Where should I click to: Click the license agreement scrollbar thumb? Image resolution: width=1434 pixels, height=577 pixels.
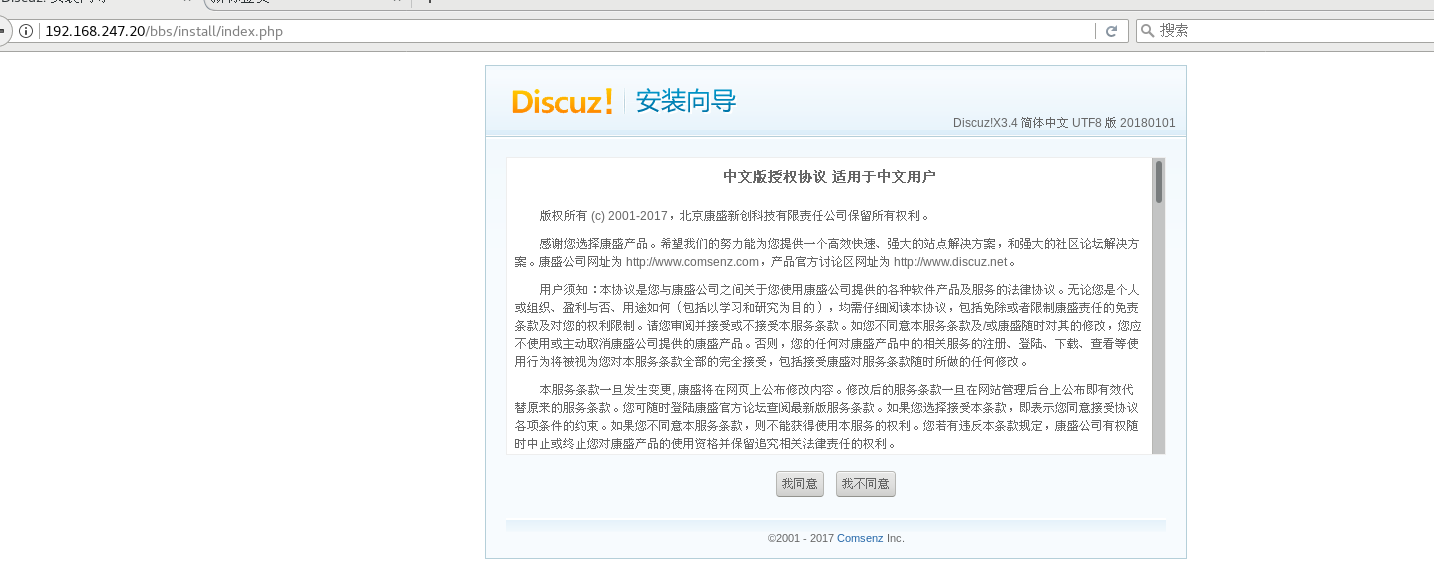pyautogui.click(x=1158, y=182)
